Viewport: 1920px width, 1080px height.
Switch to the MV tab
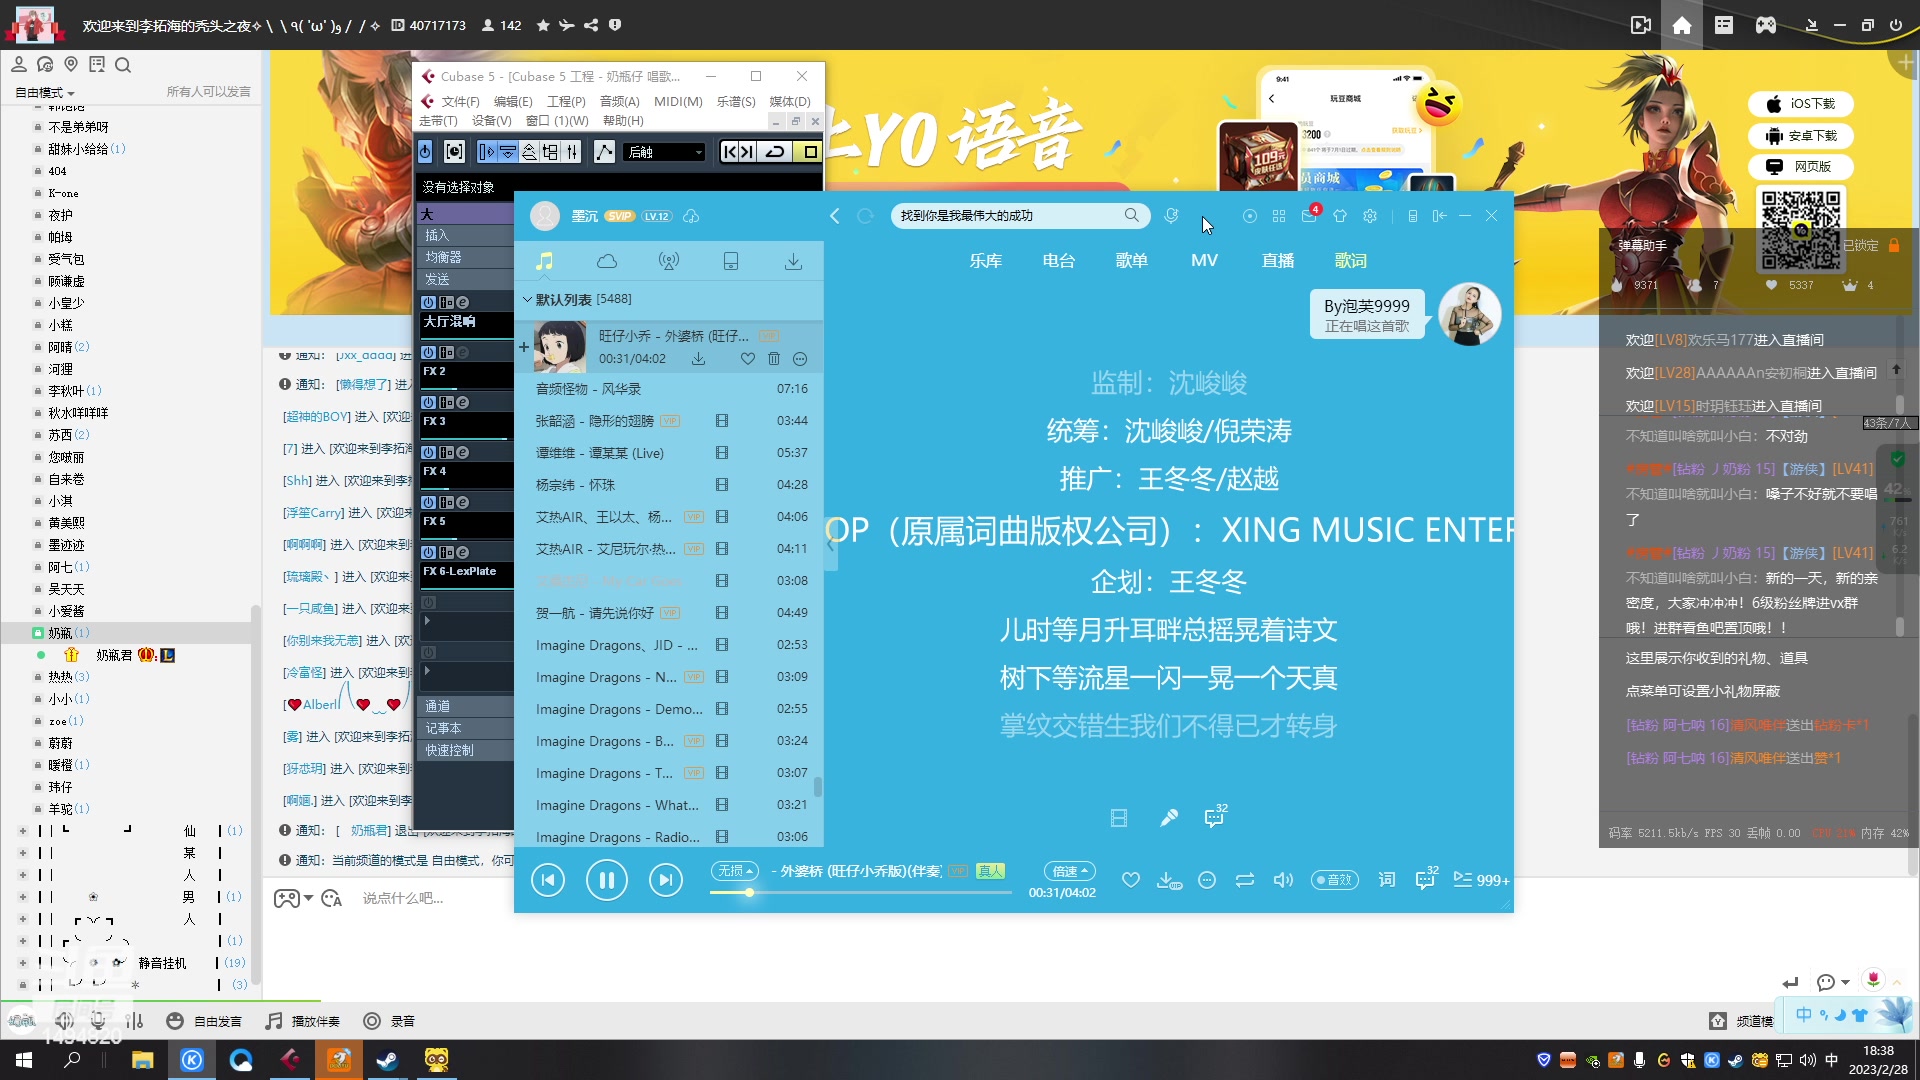(x=1204, y=261)
